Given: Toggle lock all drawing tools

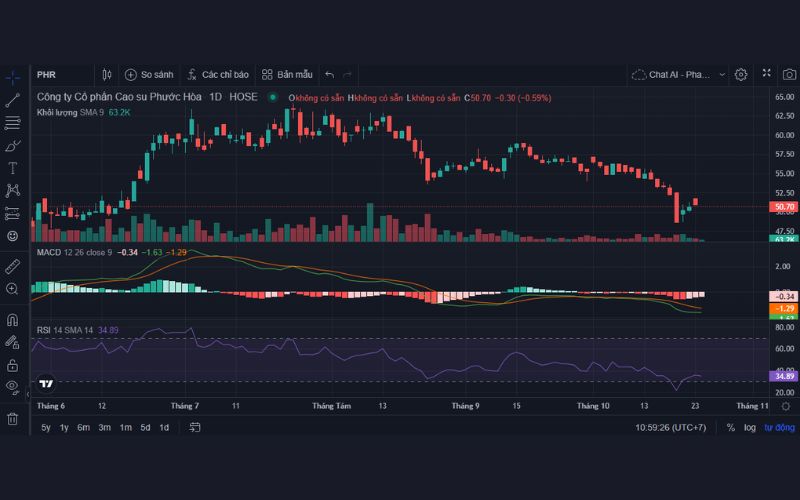Looking at the screenshot, I should point(13,364).
